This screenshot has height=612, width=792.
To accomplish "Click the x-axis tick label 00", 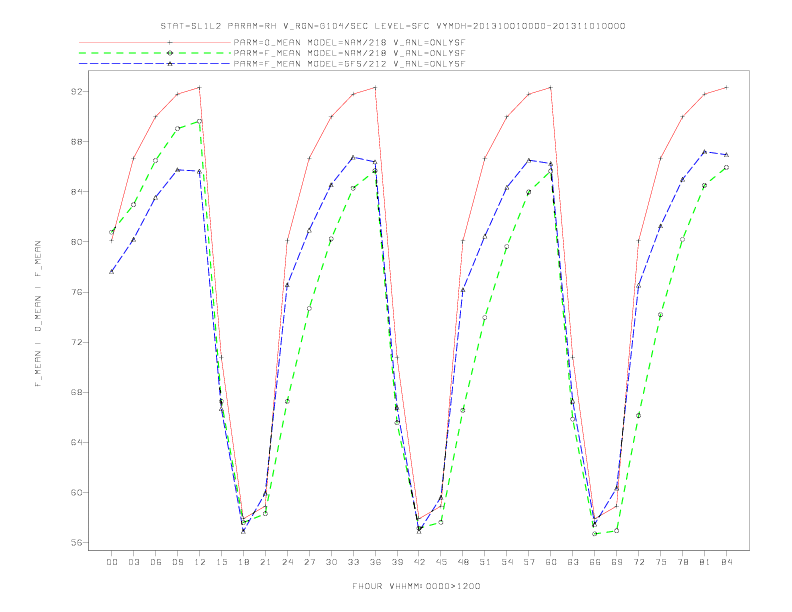I will coord(112,562).
